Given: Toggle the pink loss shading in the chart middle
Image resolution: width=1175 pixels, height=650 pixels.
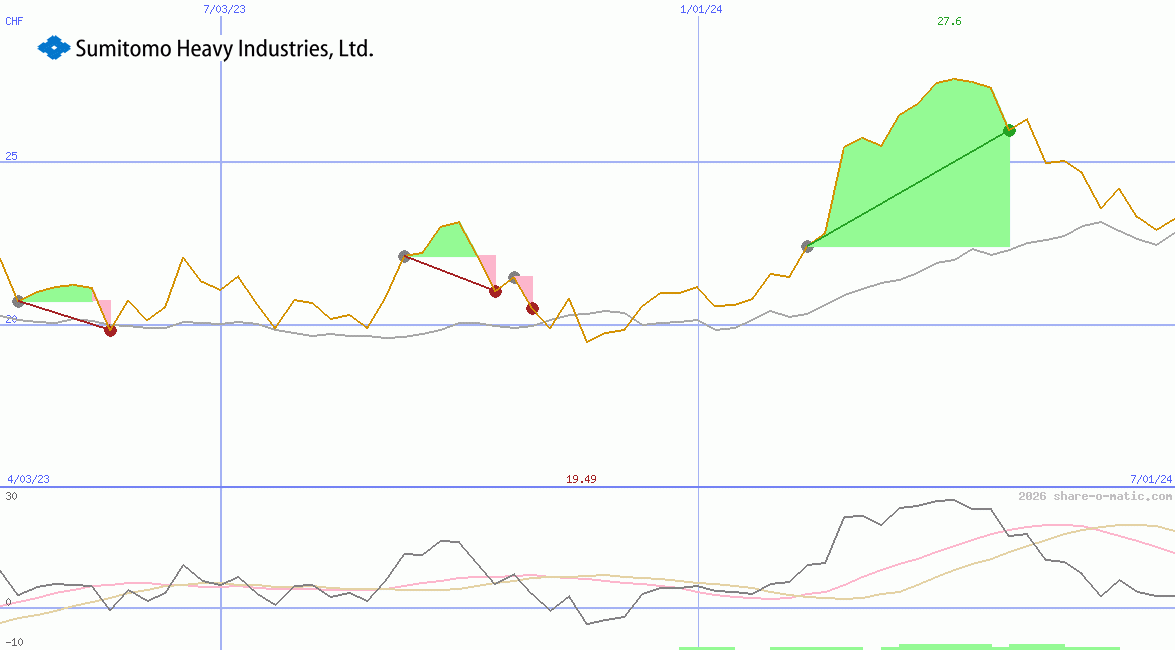Looking at the screenshot, I should 487,268.
